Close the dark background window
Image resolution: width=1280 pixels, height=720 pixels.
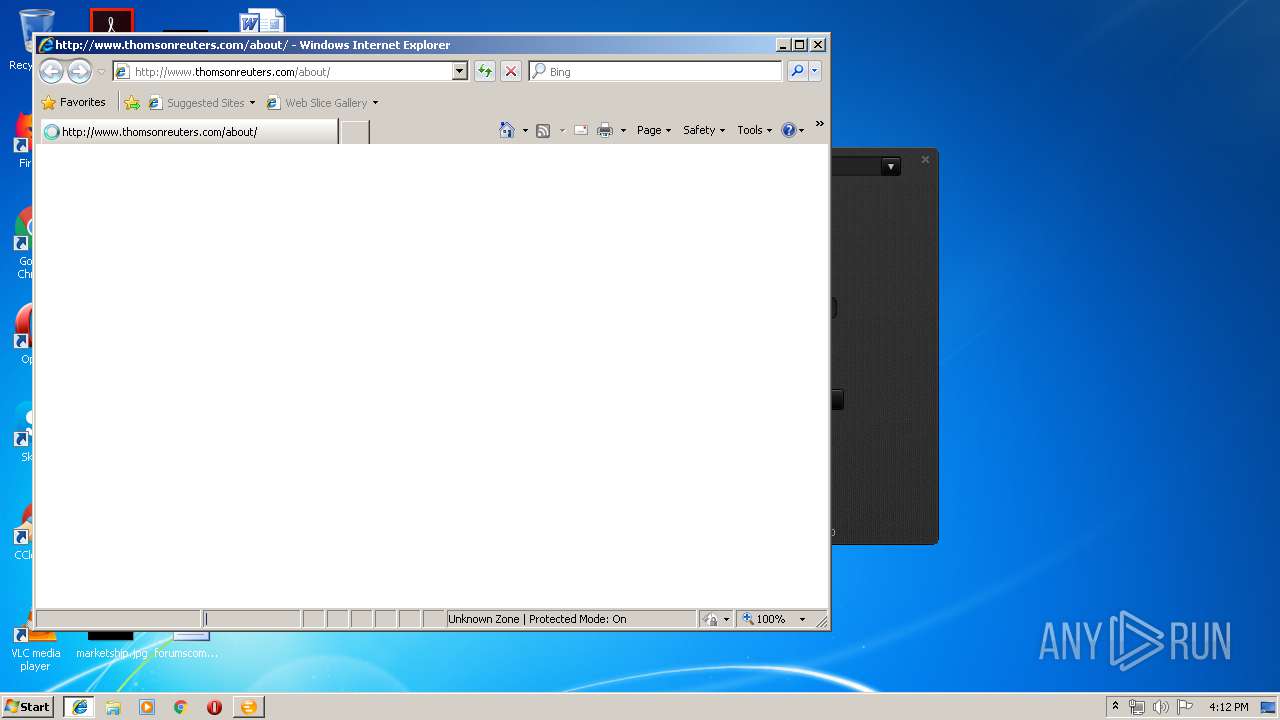point(925,159)
